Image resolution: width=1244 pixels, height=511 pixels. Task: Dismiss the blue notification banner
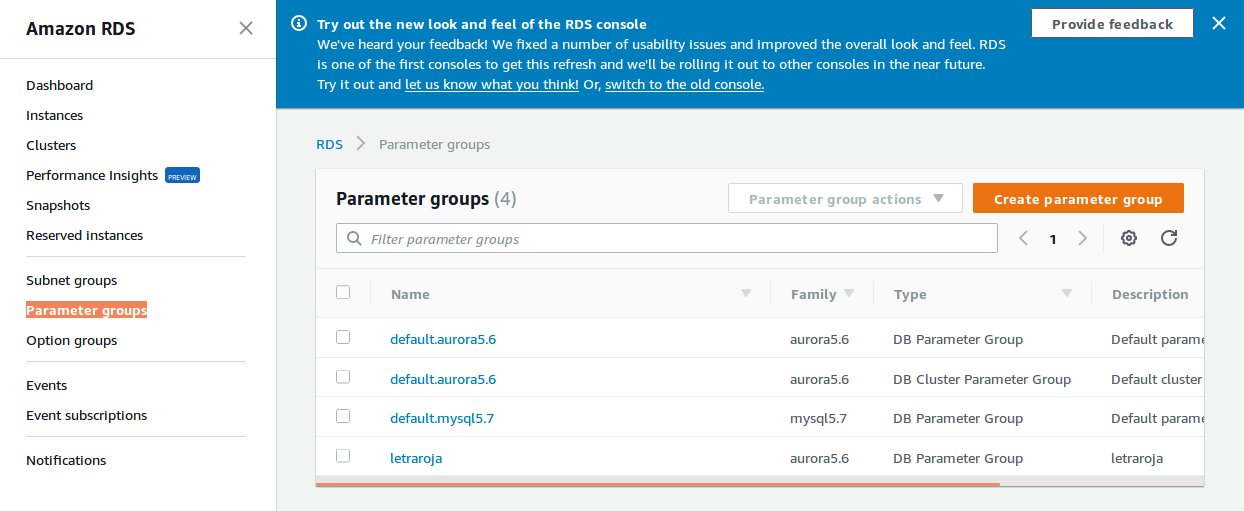pos(1218,23)
